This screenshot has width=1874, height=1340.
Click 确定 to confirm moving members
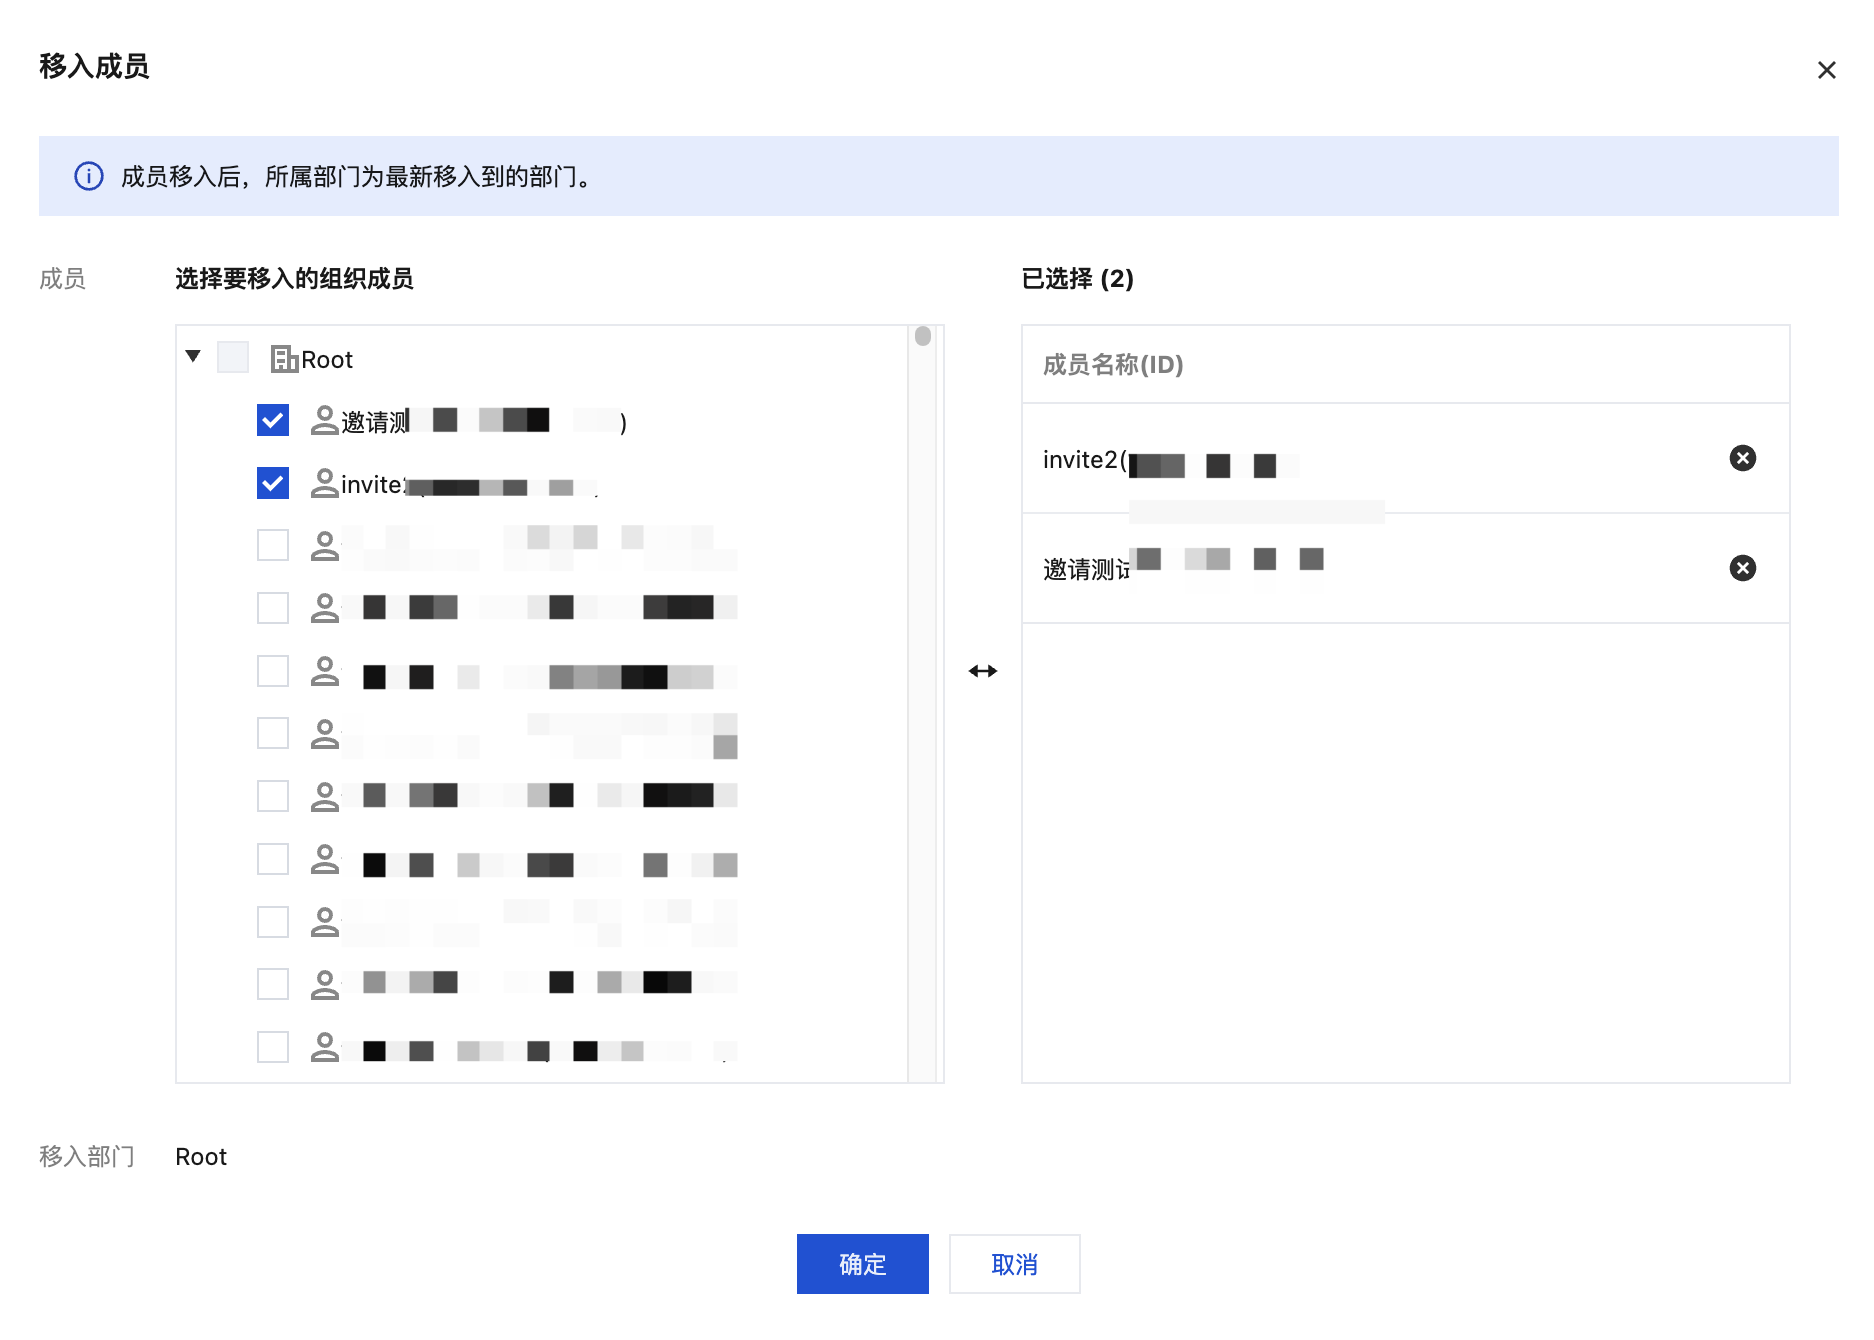click(862, 1264)
